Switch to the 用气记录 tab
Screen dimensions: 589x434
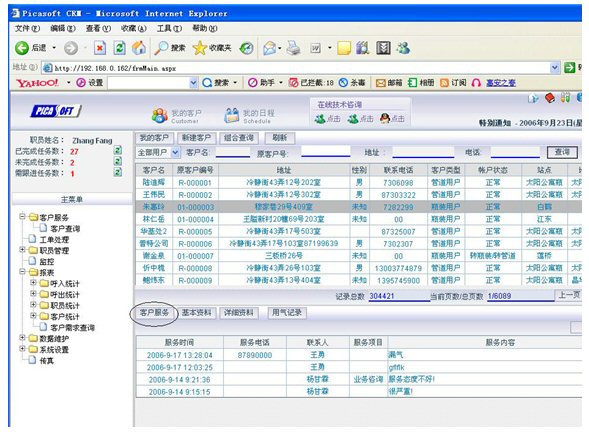coord(287,313)
